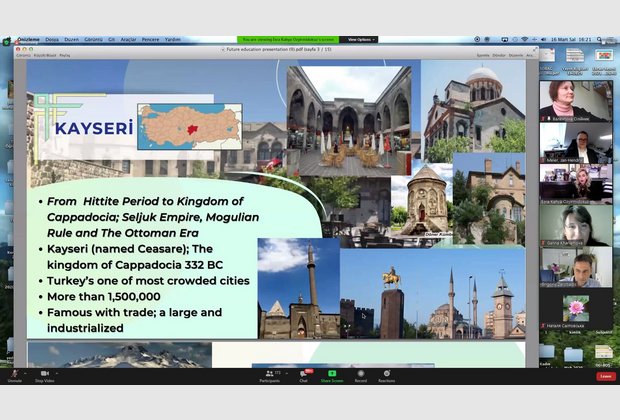620x420 pixels.
Task: Select Meier, Jan-Hendrik participant video
Action: point(576,143)
